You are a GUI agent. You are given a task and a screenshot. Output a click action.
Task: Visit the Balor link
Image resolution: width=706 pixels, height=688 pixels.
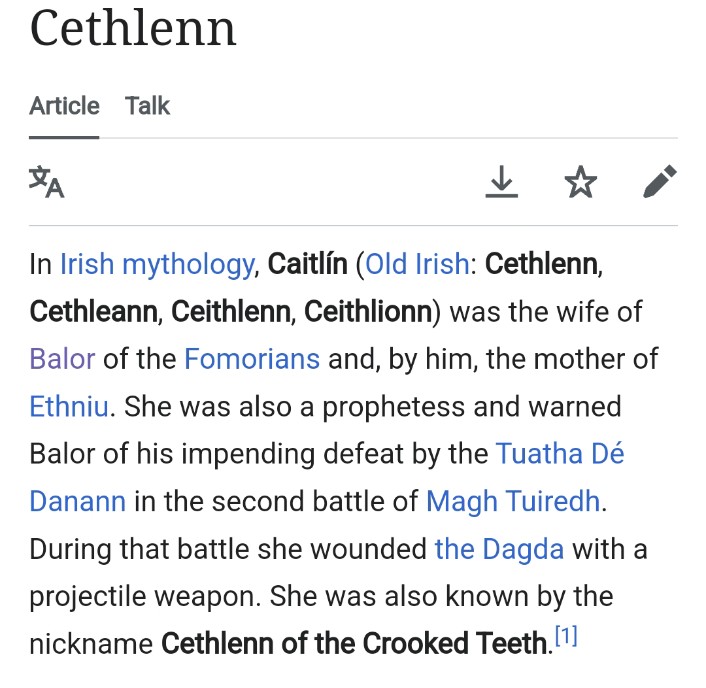coord(62,359)
